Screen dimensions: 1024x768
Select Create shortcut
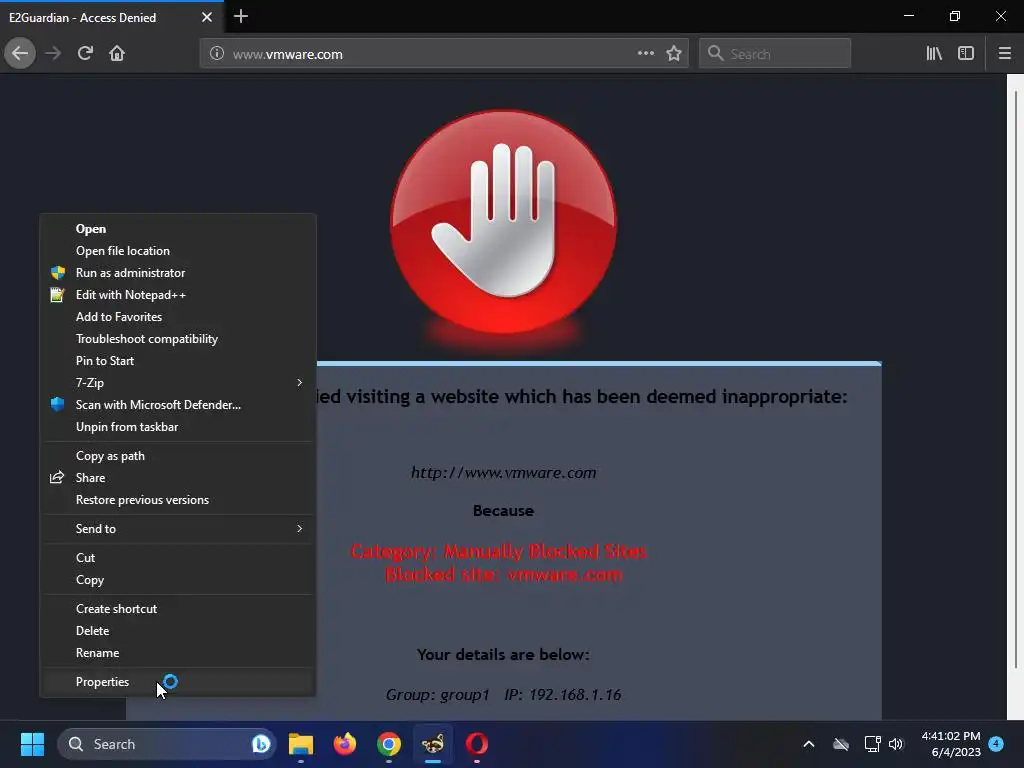pos(178,609)
